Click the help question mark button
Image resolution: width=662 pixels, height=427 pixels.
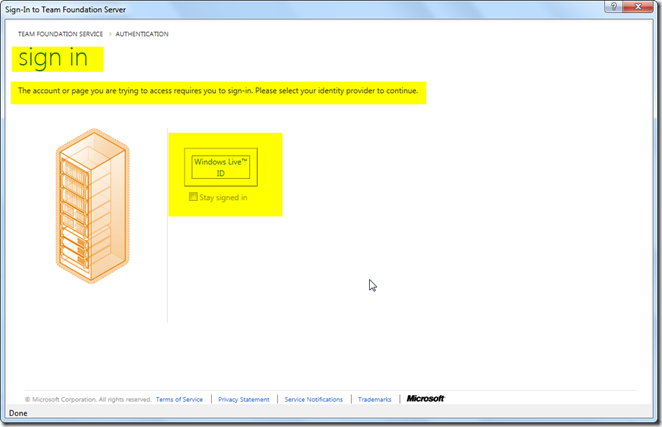tap(613, 6)
